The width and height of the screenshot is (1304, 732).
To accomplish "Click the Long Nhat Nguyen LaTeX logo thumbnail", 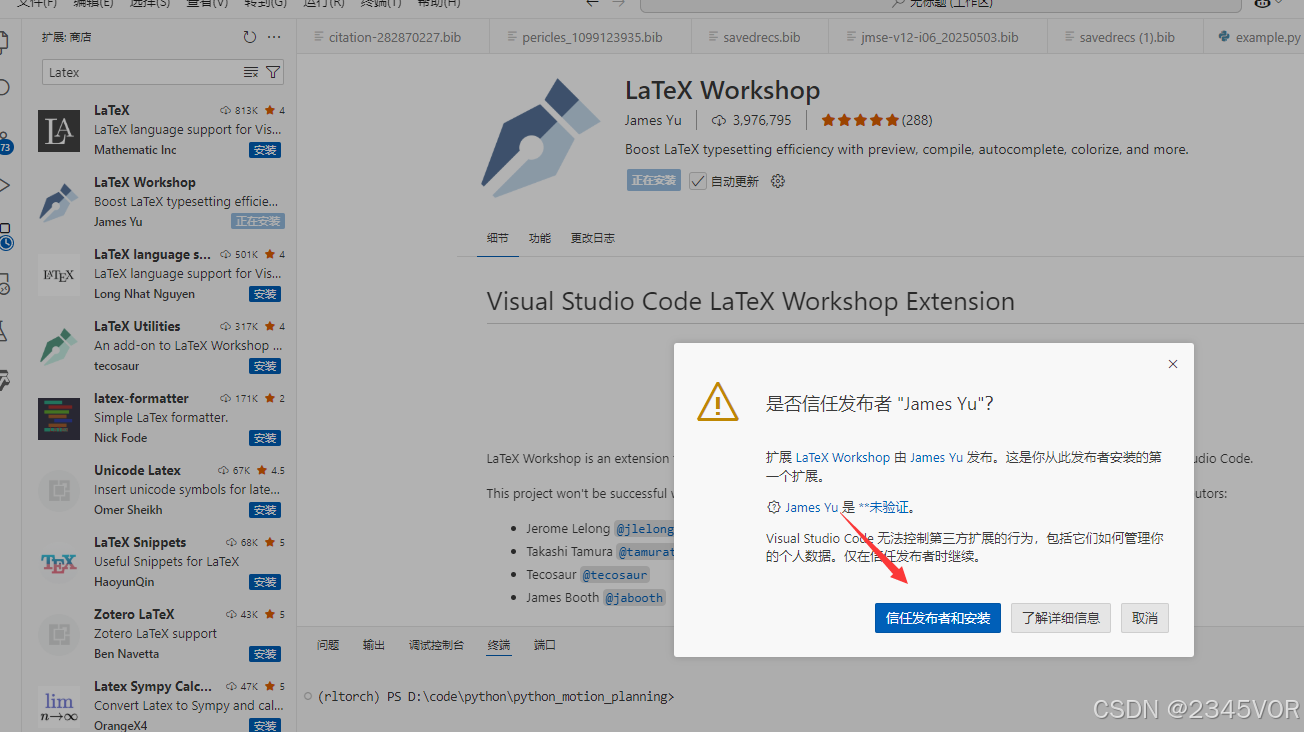I will (x=59, y=275).
